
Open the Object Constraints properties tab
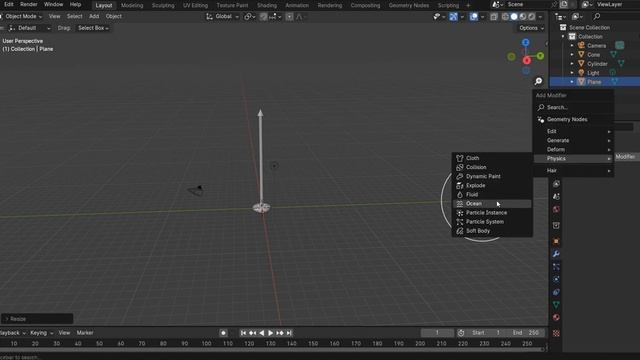pos(556,292)
